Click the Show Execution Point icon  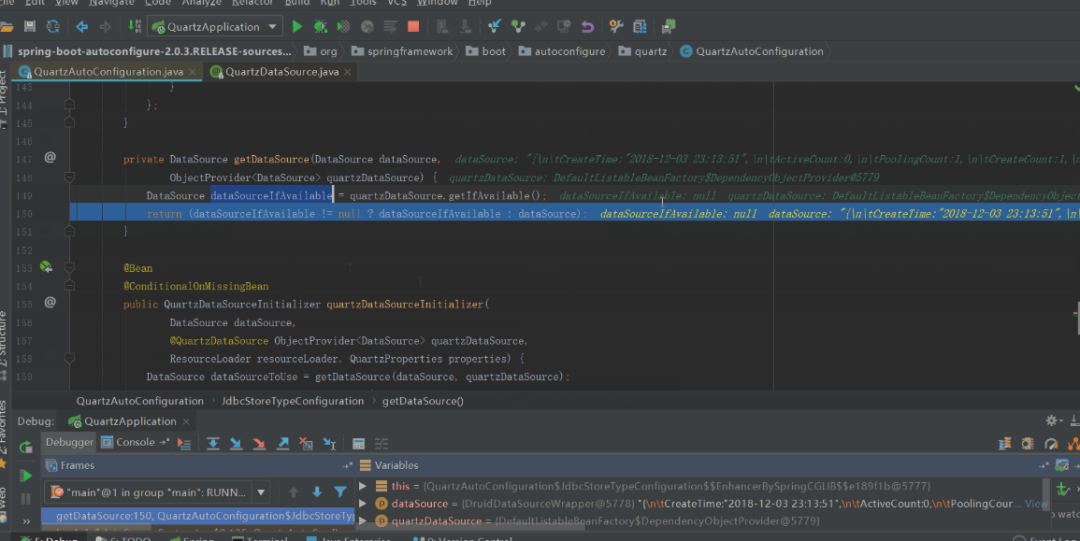tap(184, 444)
